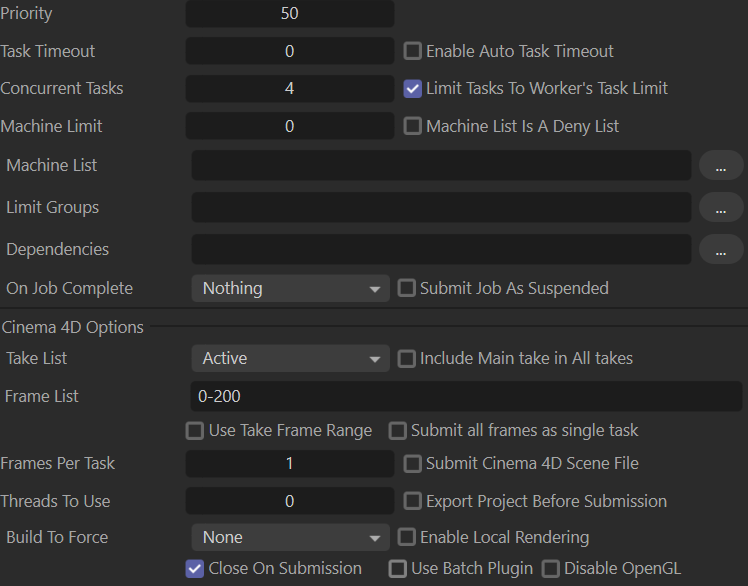
Task: Turn on Enable Local Rendering
Action: click(406, 538)
